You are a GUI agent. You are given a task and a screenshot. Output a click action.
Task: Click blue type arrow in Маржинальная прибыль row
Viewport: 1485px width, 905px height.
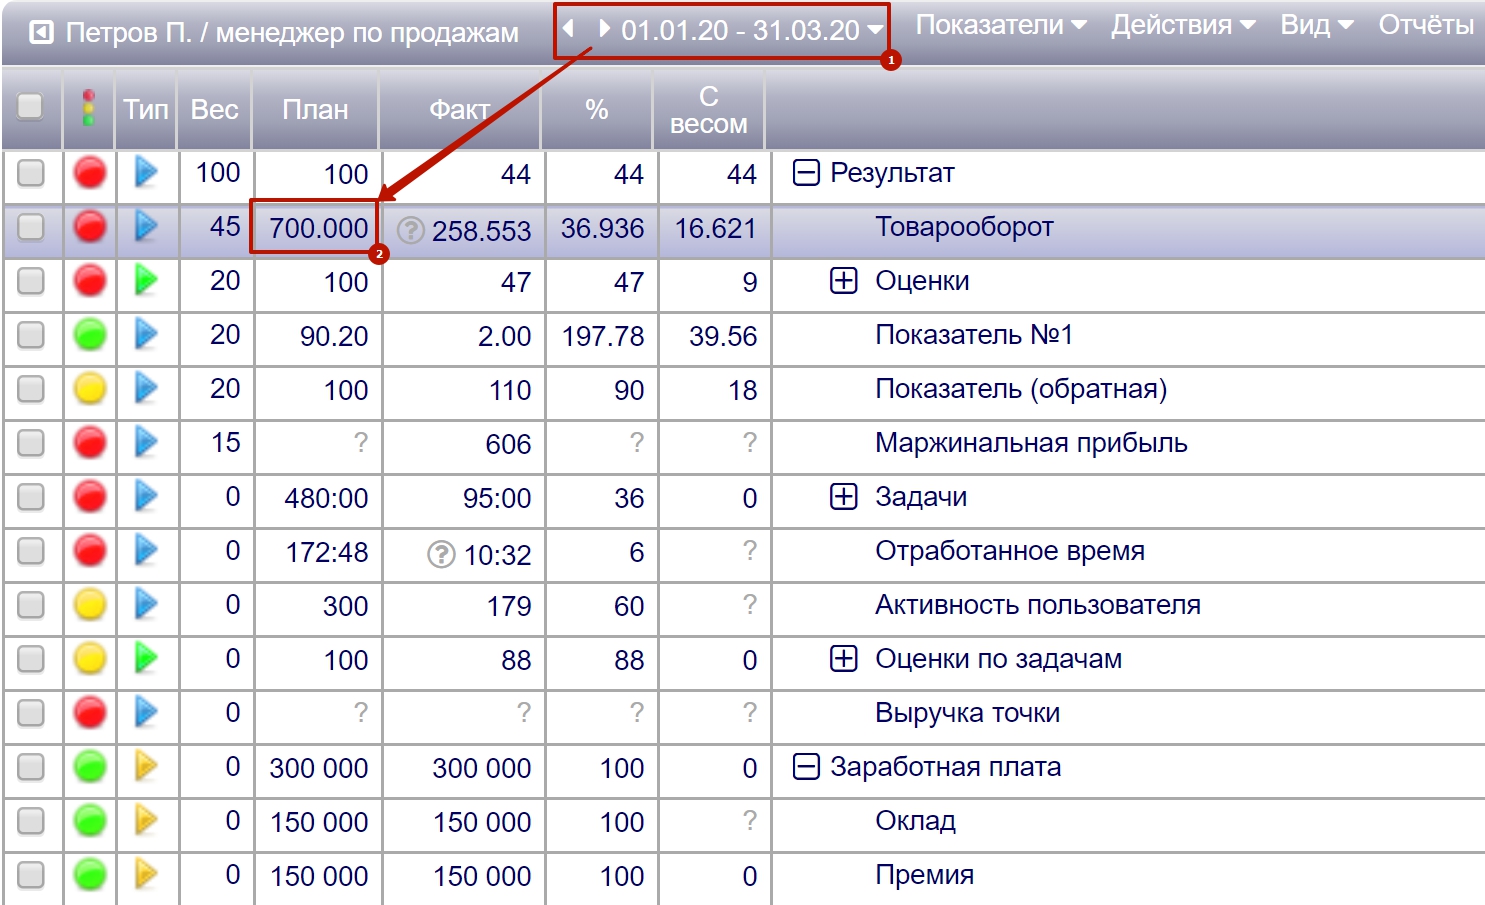[x=146, y=442]
